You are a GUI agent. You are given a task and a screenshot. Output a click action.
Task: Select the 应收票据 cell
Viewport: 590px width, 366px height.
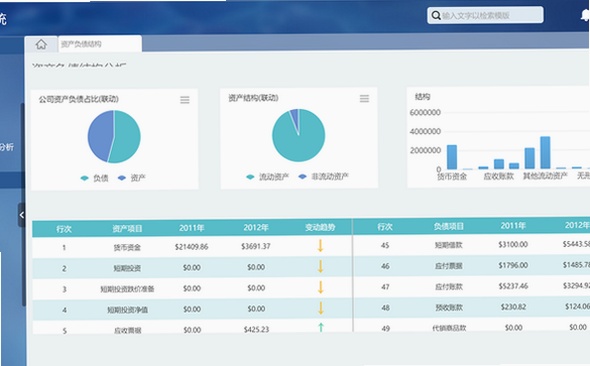tap(128, 331)
